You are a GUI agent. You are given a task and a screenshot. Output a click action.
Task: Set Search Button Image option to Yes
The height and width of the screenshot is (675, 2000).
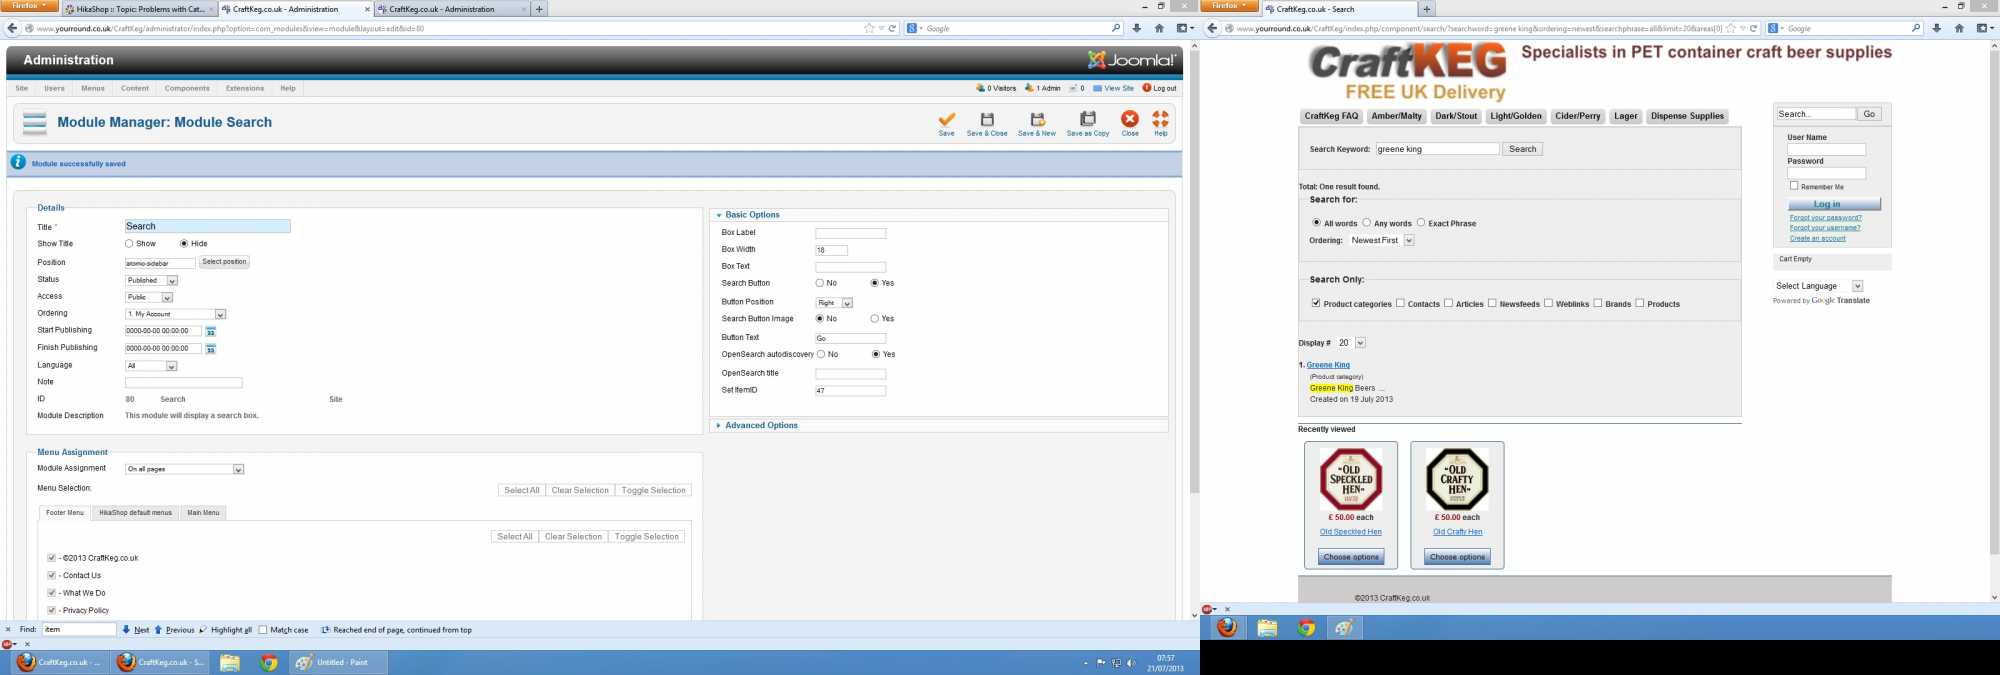(x=875, y=319)
